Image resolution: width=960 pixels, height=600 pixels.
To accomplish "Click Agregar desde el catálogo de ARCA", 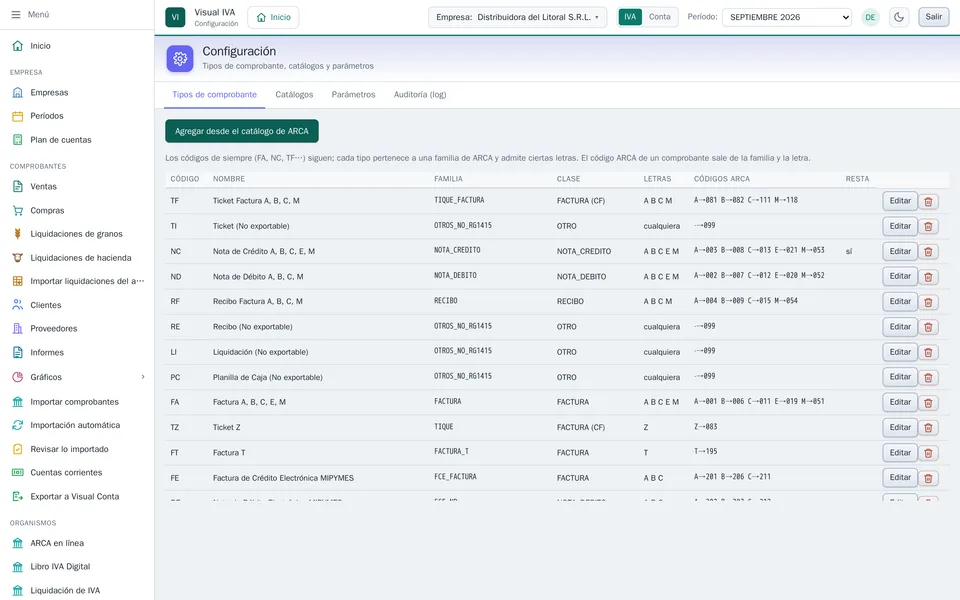I will 242,131.
